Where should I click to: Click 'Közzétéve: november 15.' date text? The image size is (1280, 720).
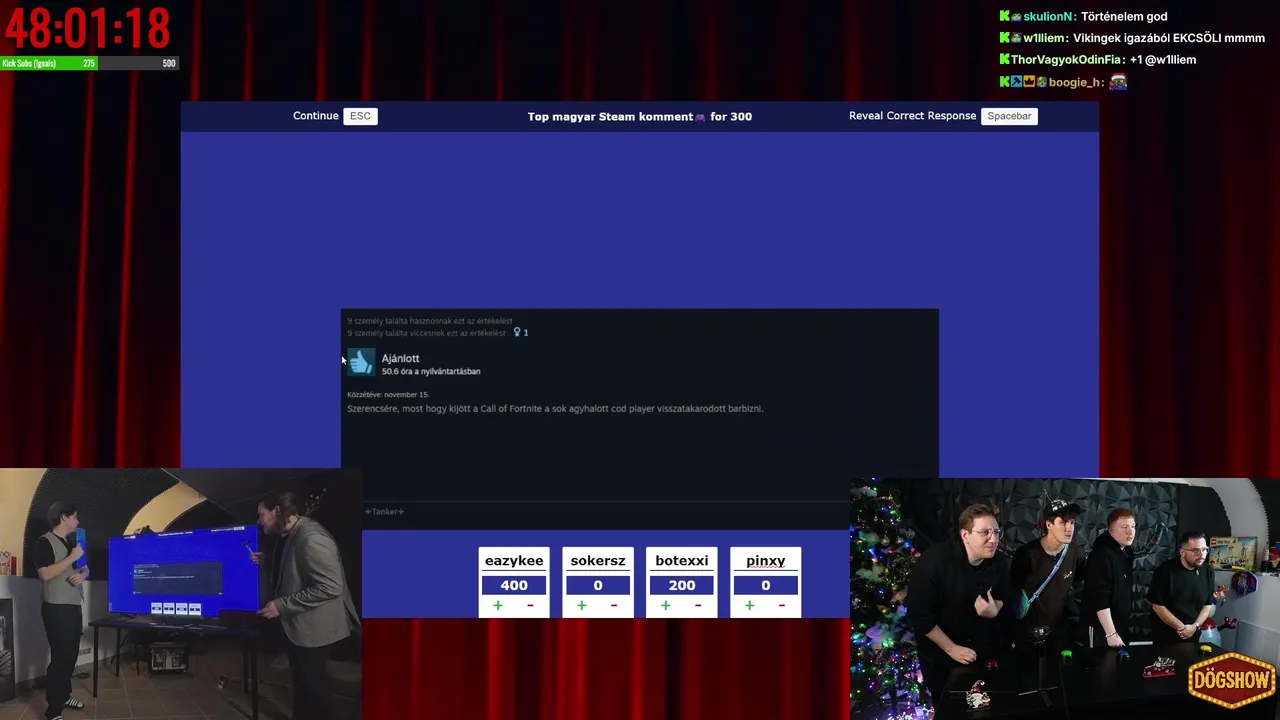[x=388, y=395]
